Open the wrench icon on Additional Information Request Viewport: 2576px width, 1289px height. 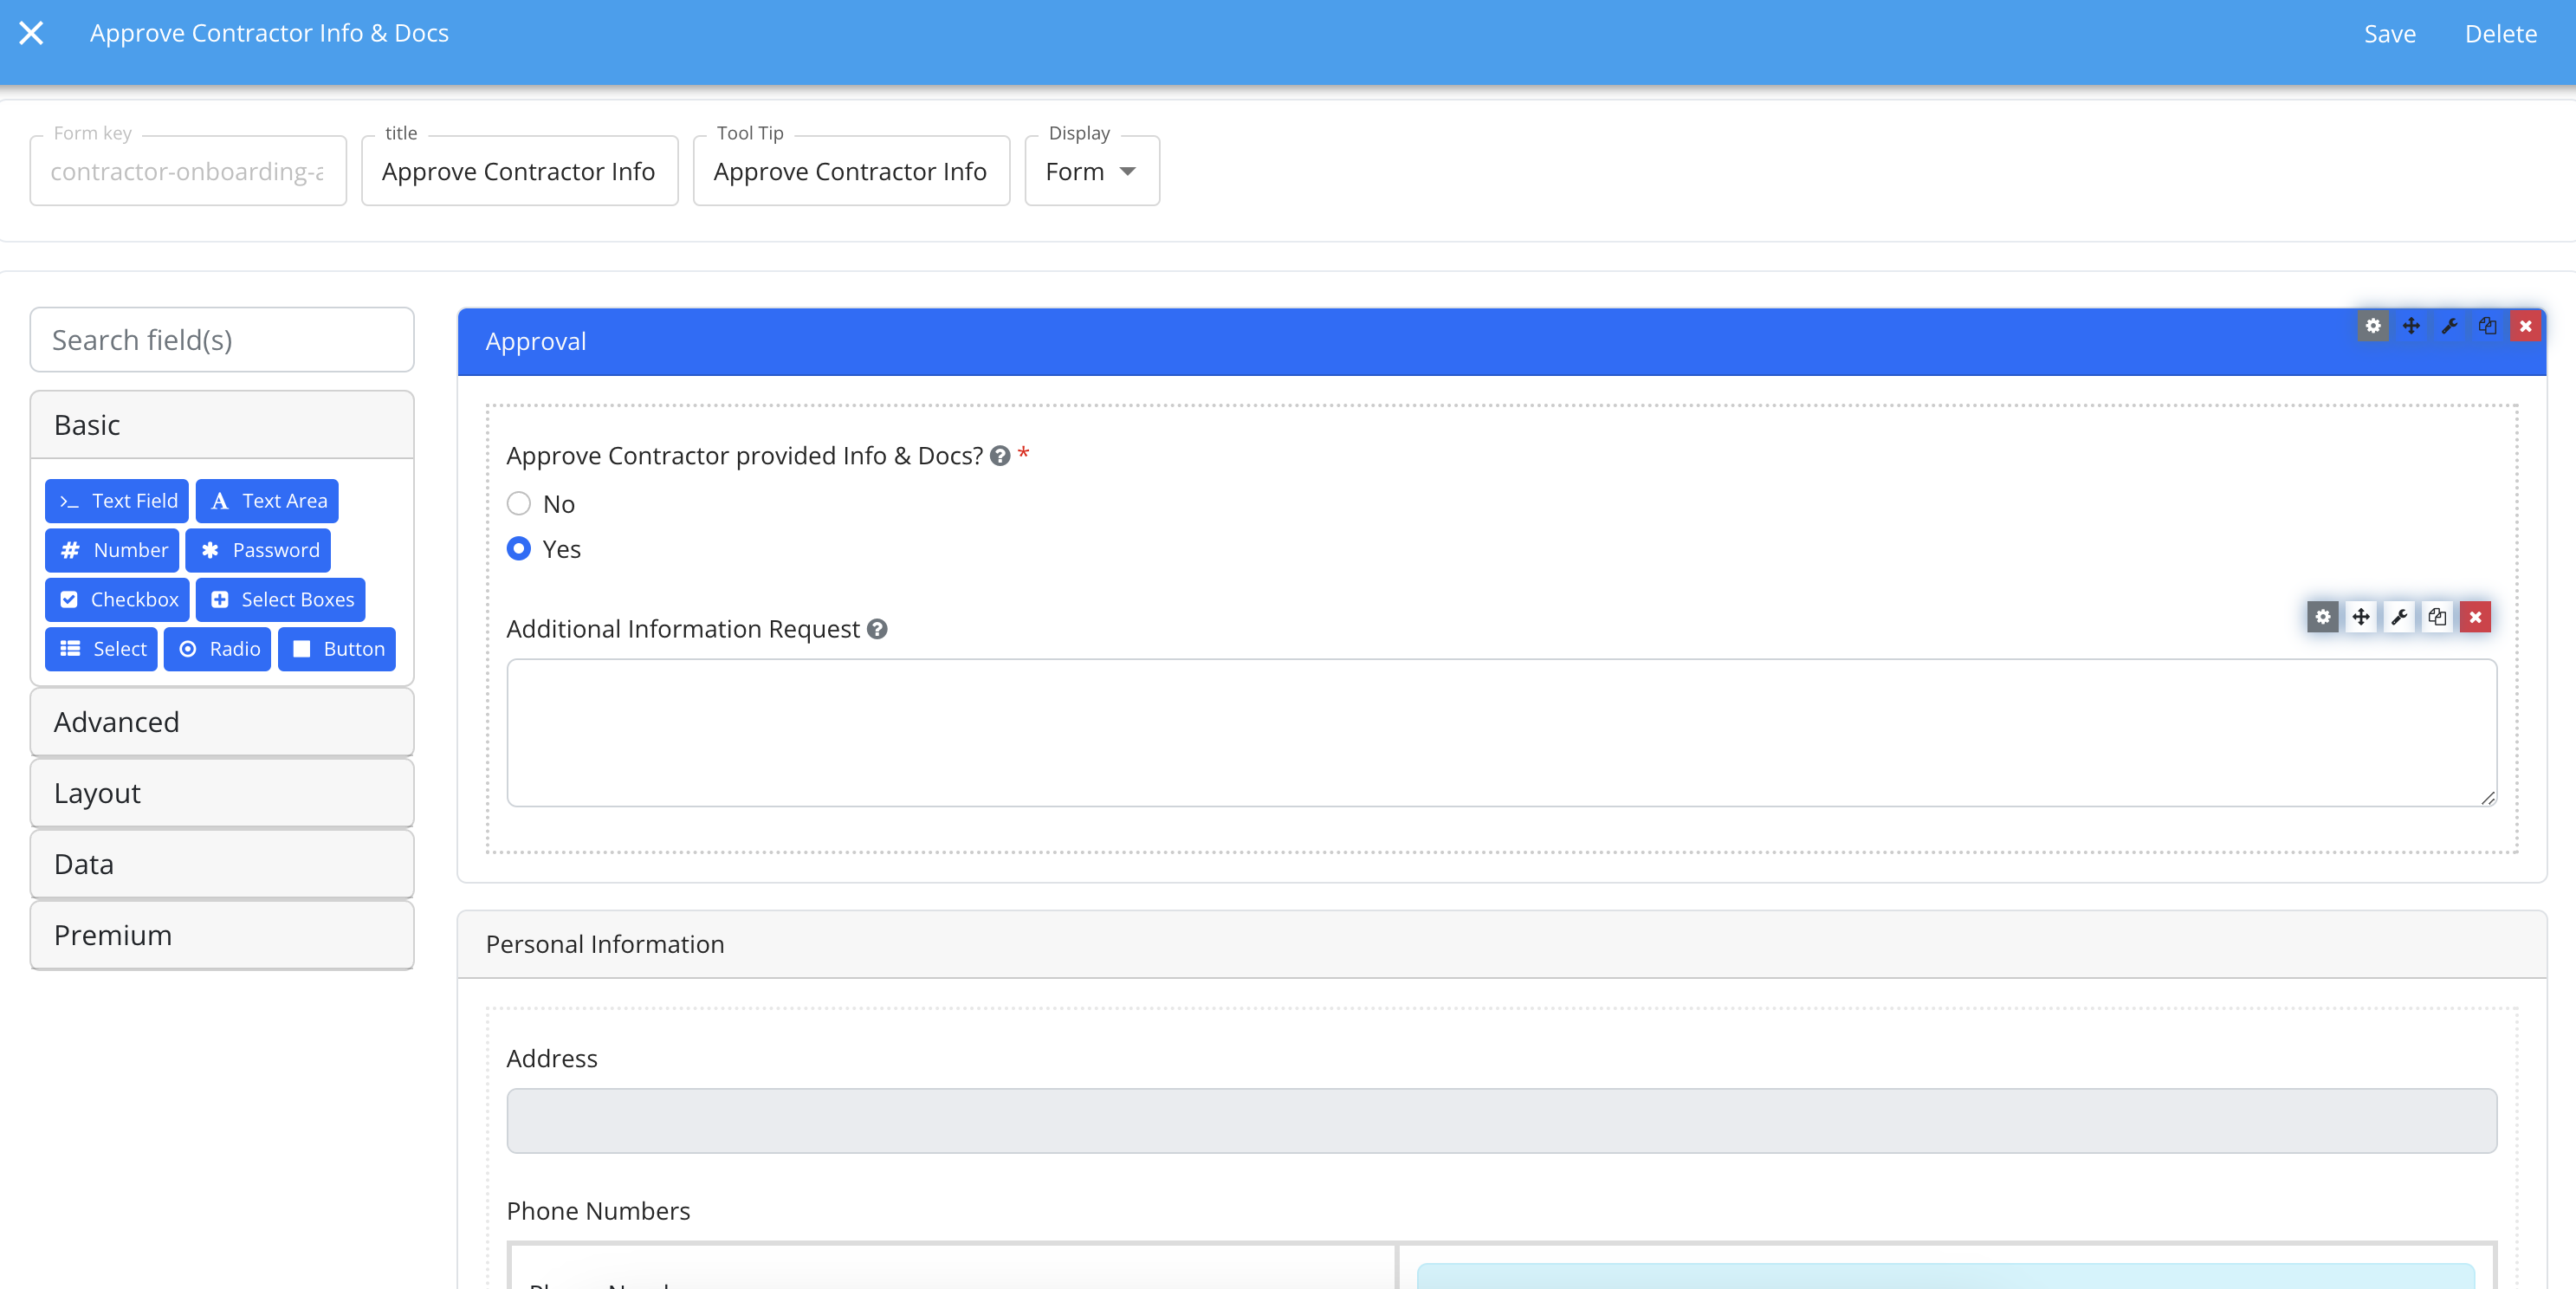[x=2399, y=617]
